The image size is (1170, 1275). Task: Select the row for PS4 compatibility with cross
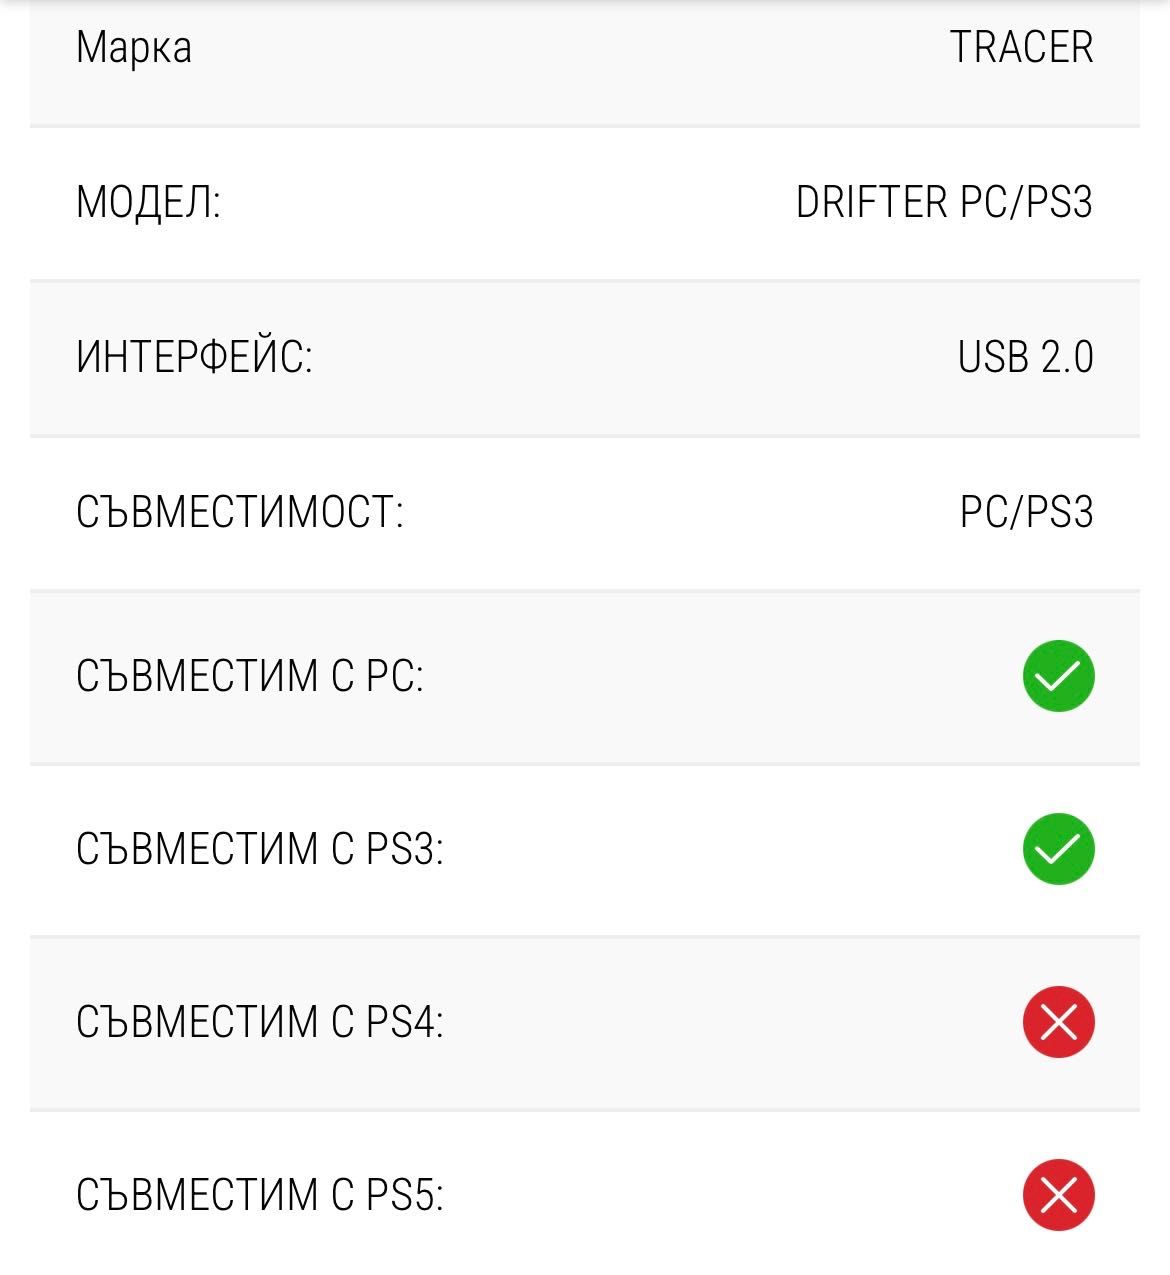point(585,1022)
